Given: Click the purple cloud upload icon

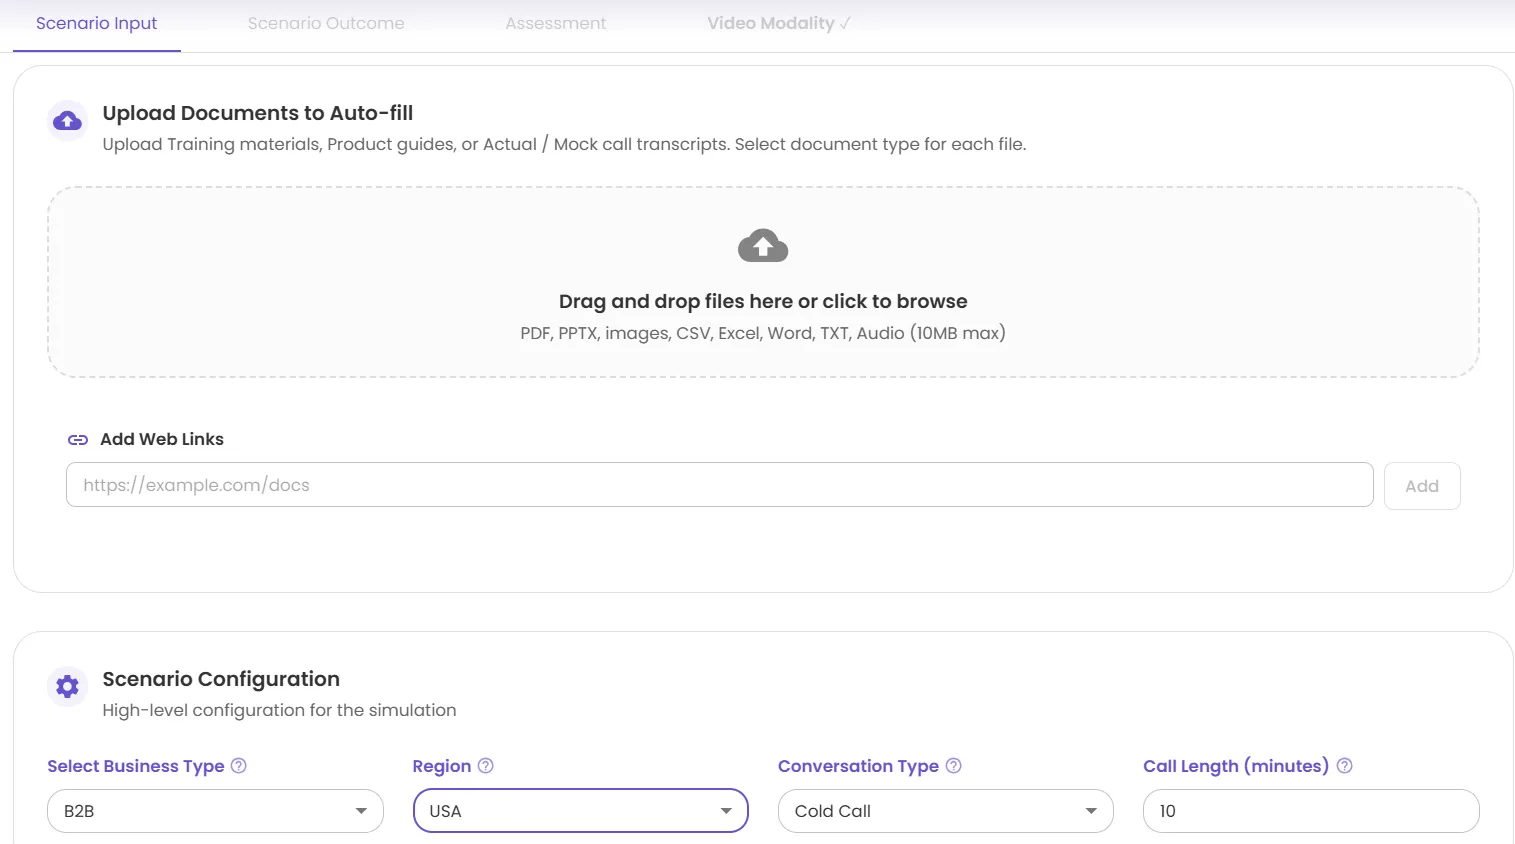Looking at the screenshot, I should pyautogui.click(x=67, y=121).
